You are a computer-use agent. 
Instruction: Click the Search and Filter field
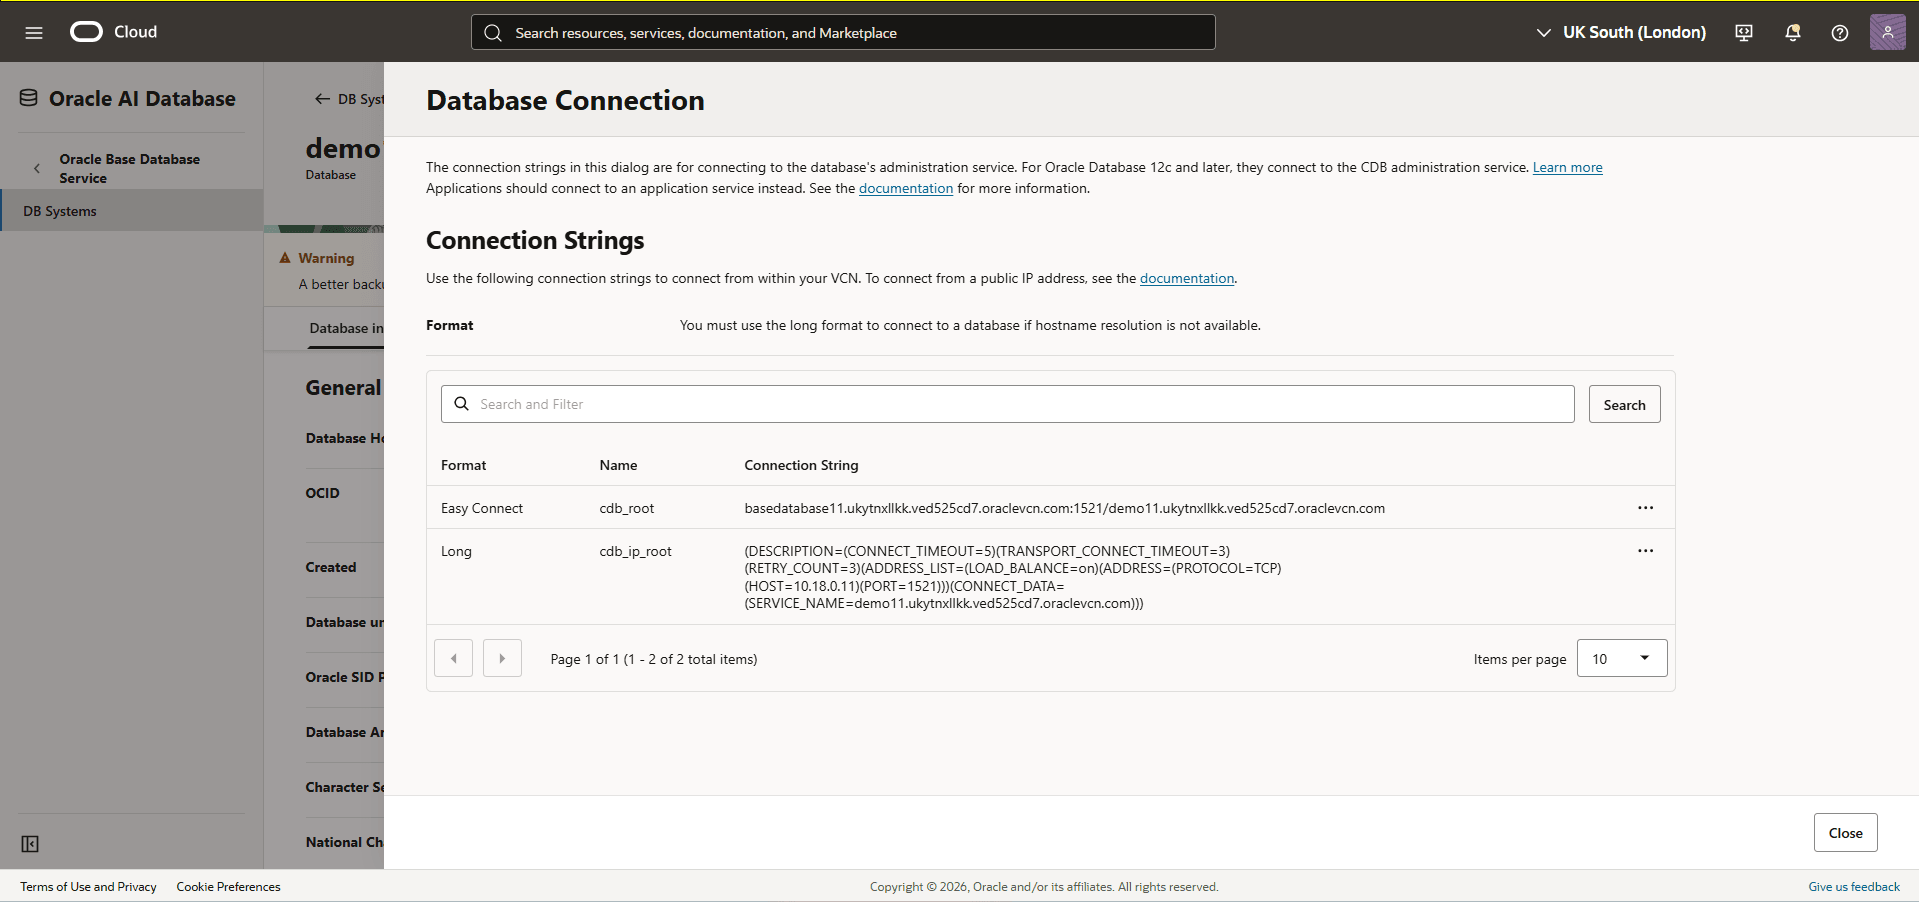(1008, 404)
